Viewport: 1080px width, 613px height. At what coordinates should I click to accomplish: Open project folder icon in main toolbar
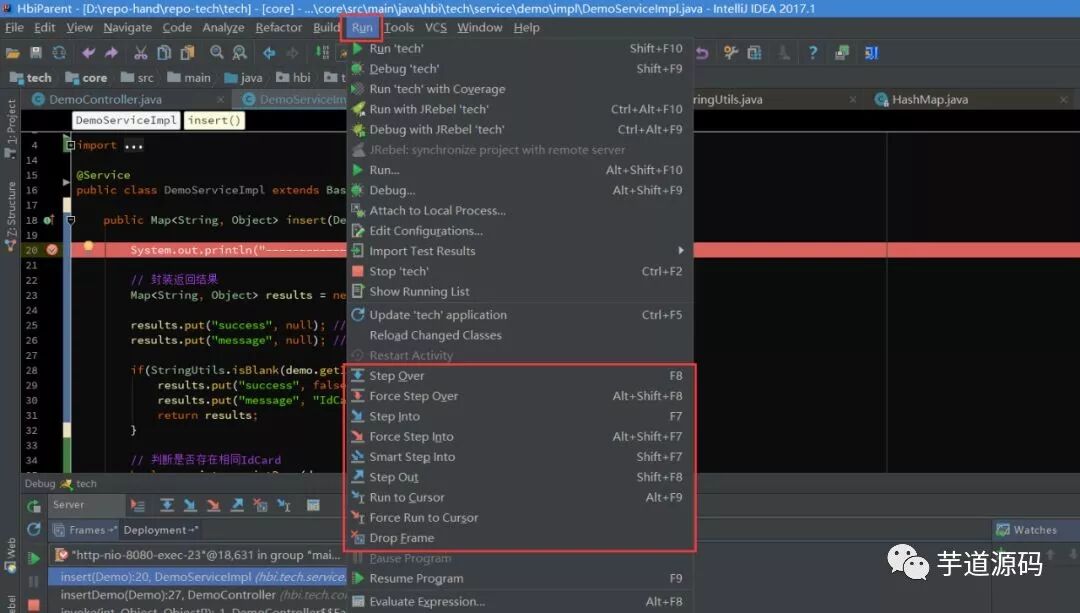(x=12, y=53)
